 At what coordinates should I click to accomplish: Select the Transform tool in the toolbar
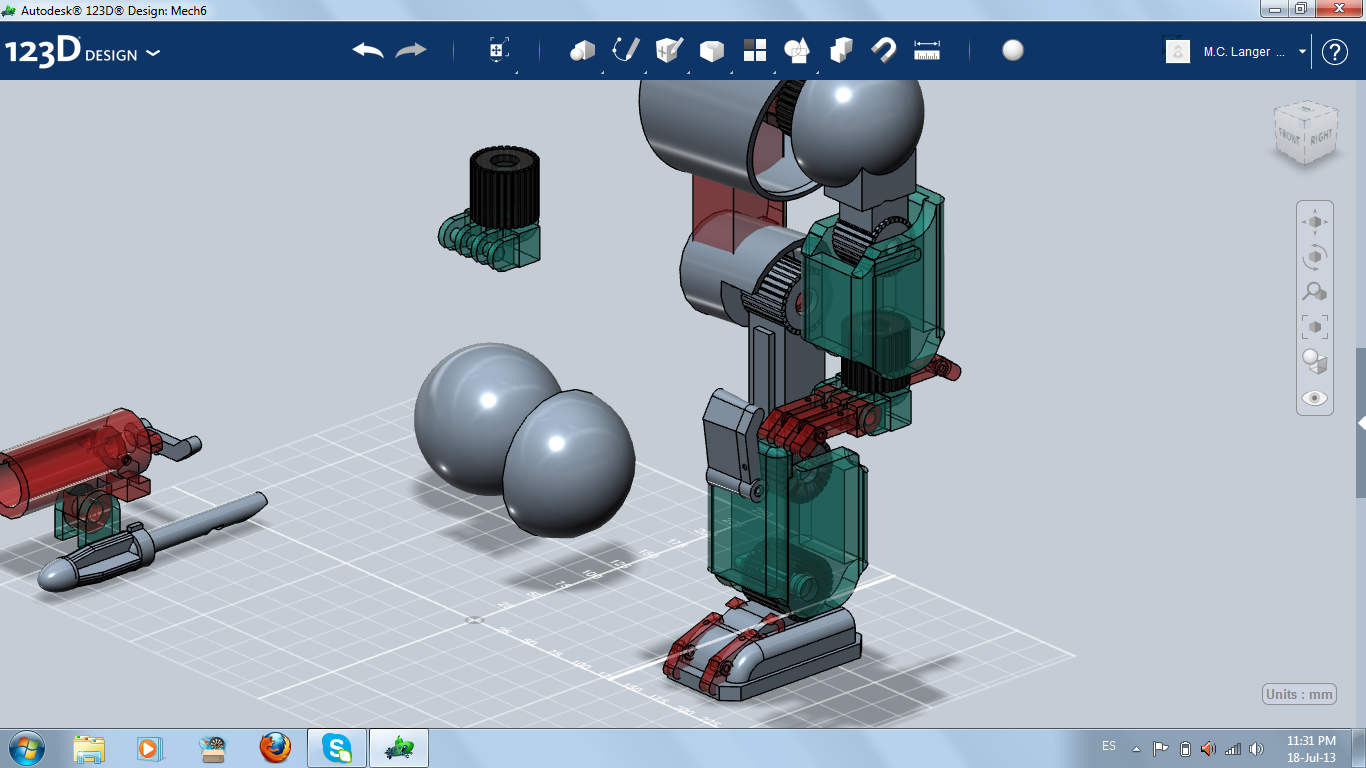click(x=499, y=51)
